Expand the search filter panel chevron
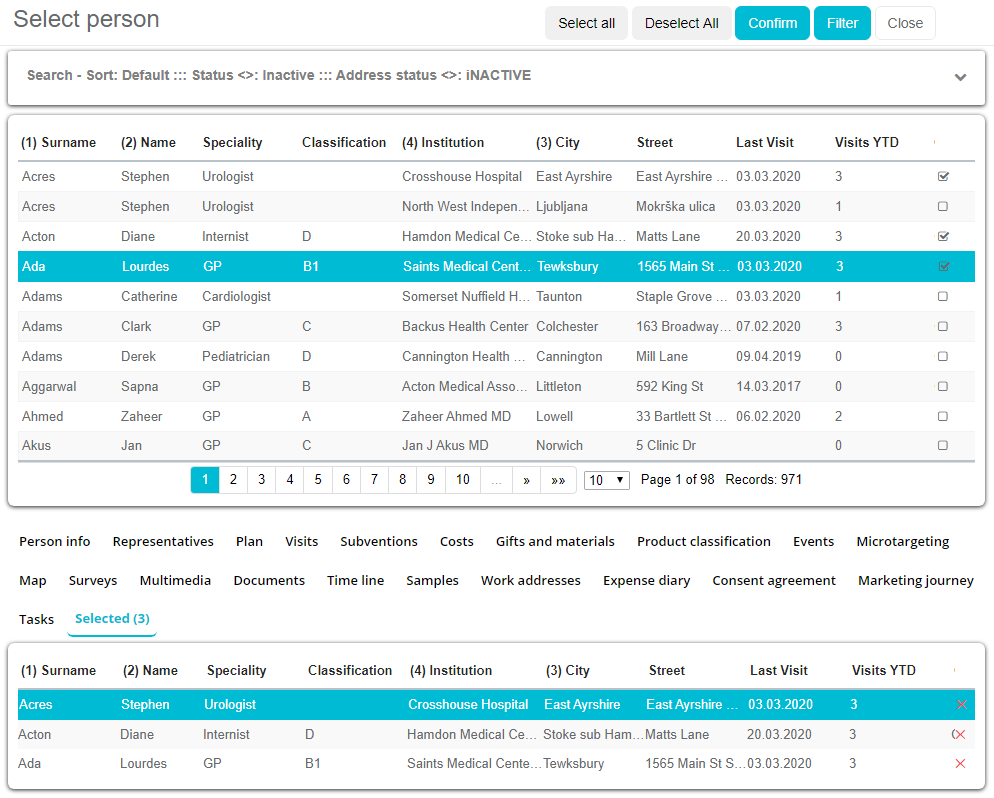 960,77
